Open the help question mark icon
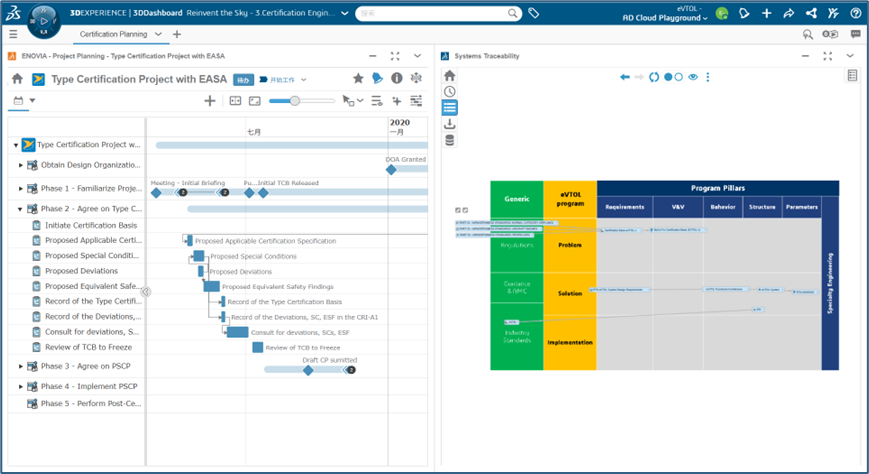Image resolution: width=869 pixels, height=474 pixels. pyautogui.click(x=856, y=13)
